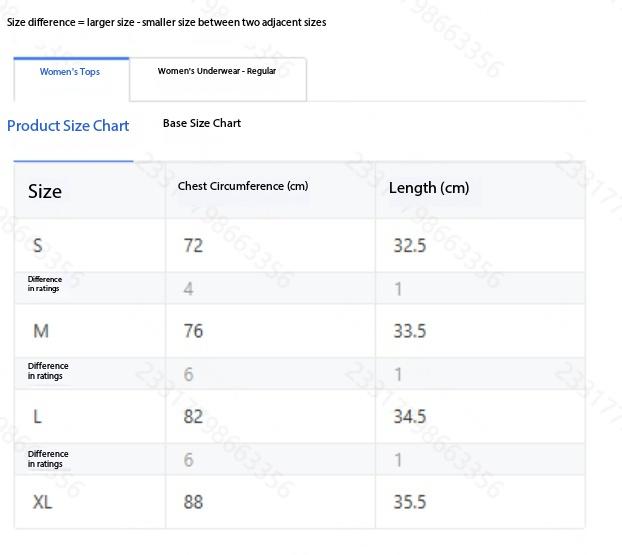
Task: Click the Size column header
Action: coord(45,192)
